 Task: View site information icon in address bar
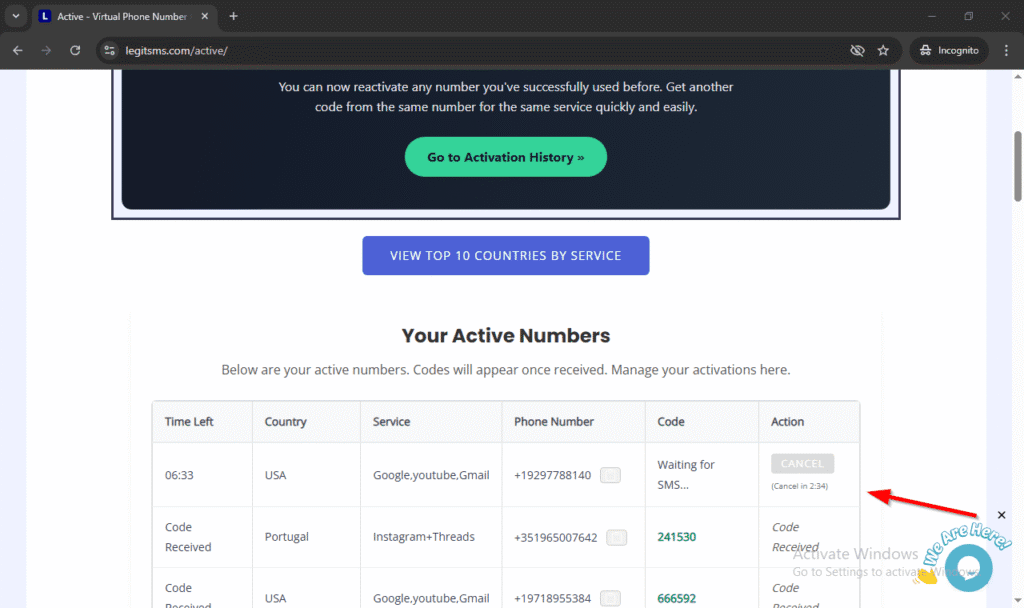[111, 50]
